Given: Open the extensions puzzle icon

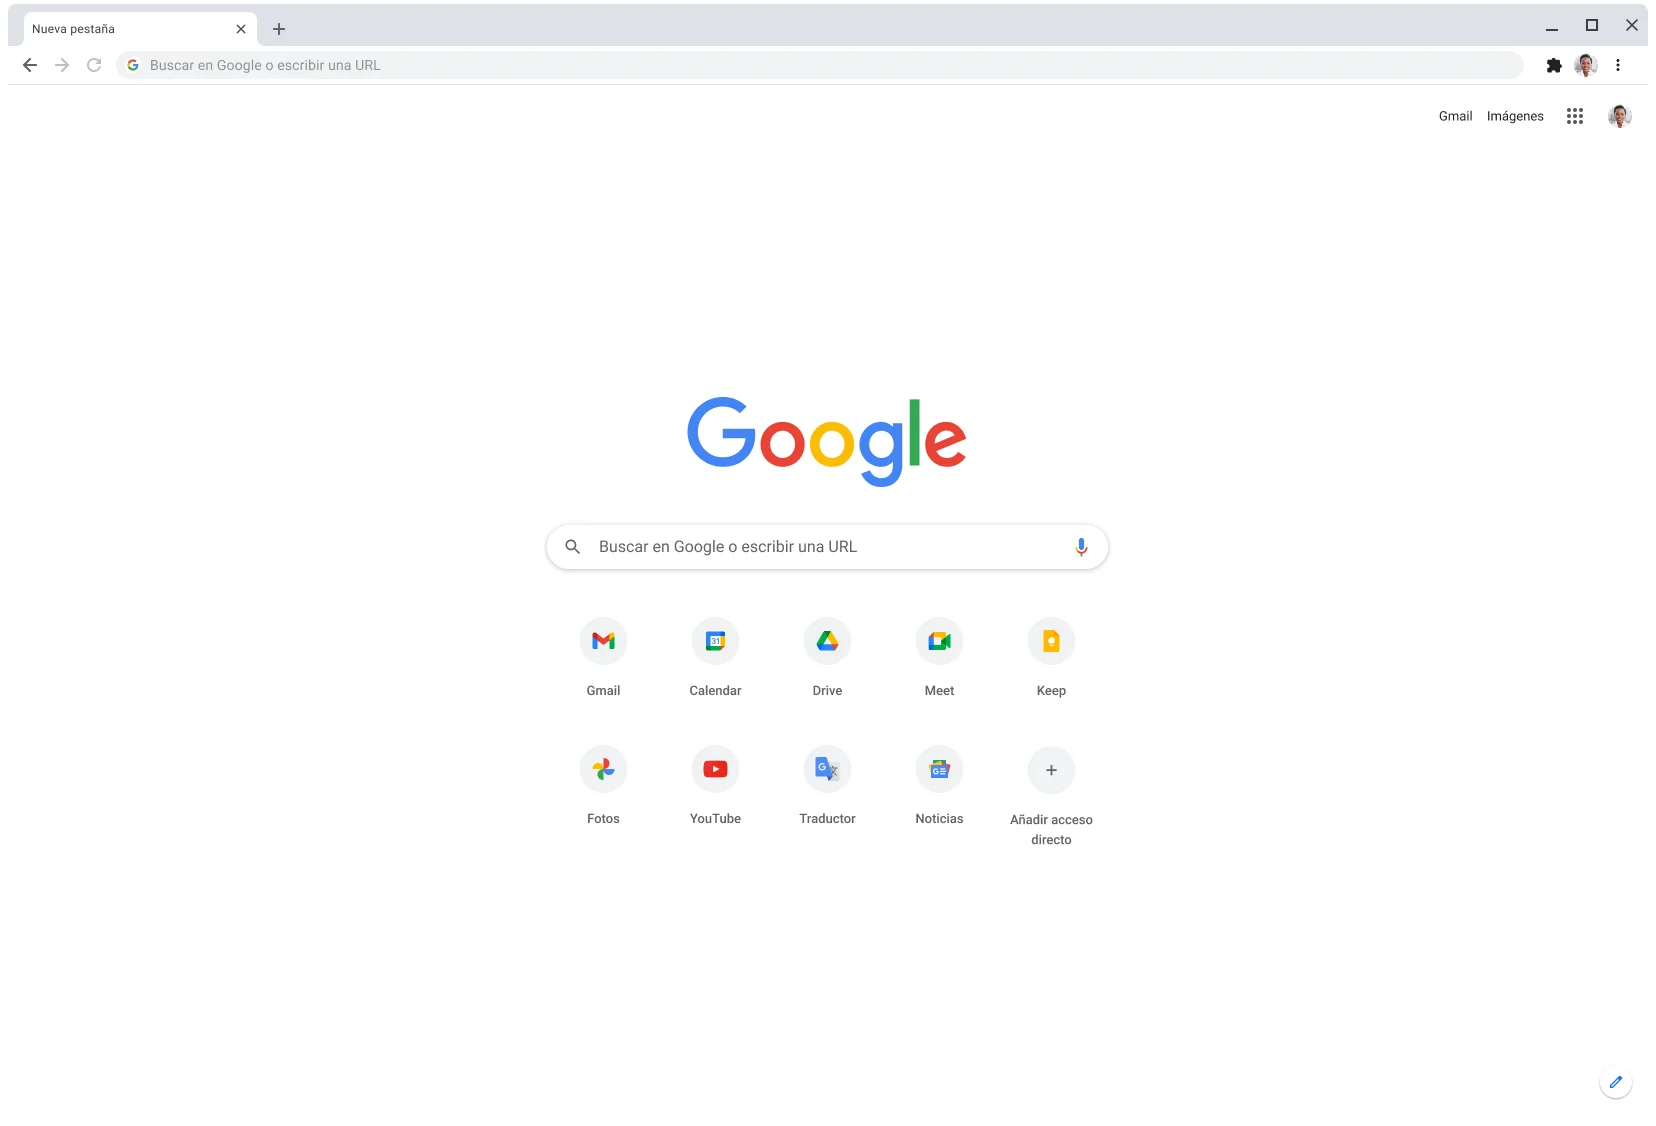Looking at the screenshot, I should click(1554, 65).
